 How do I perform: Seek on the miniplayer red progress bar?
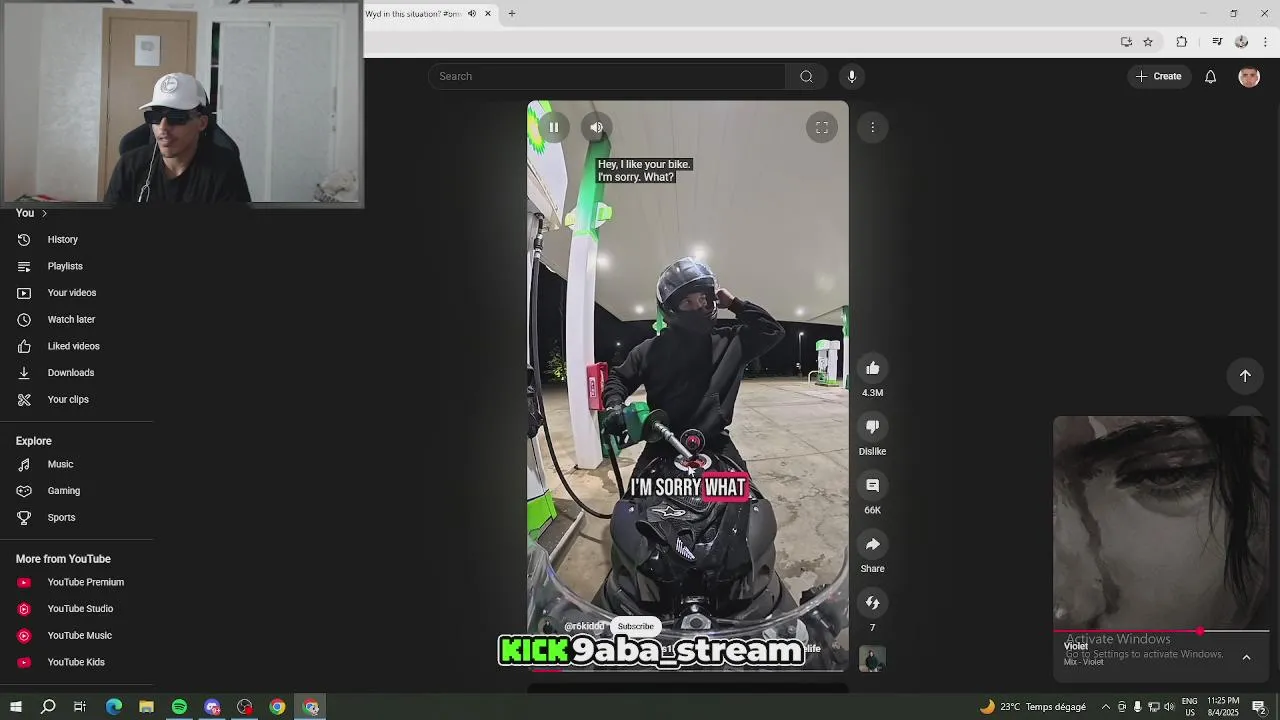(x=1161, y=632)
